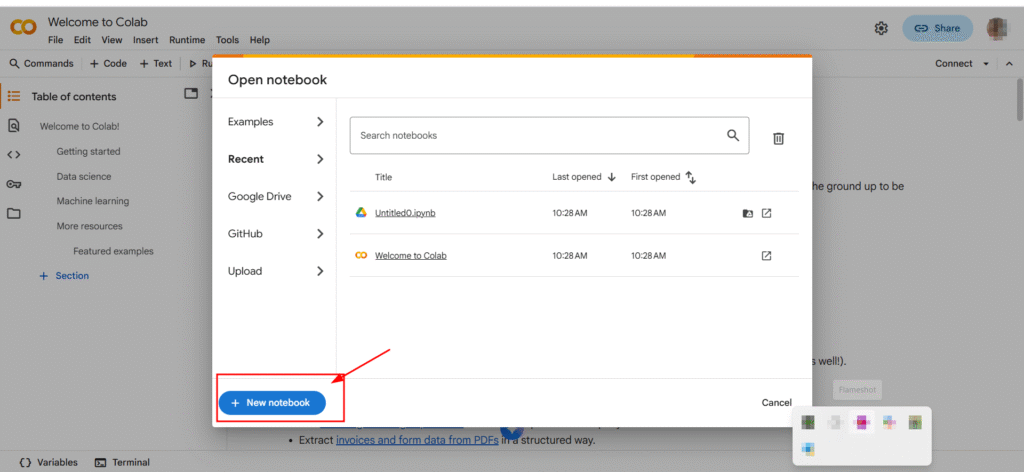The height and width of the screenshot is (472, 1024).
Task: Follow invoices and form data from PDFs link
Action: click(417, 440)
